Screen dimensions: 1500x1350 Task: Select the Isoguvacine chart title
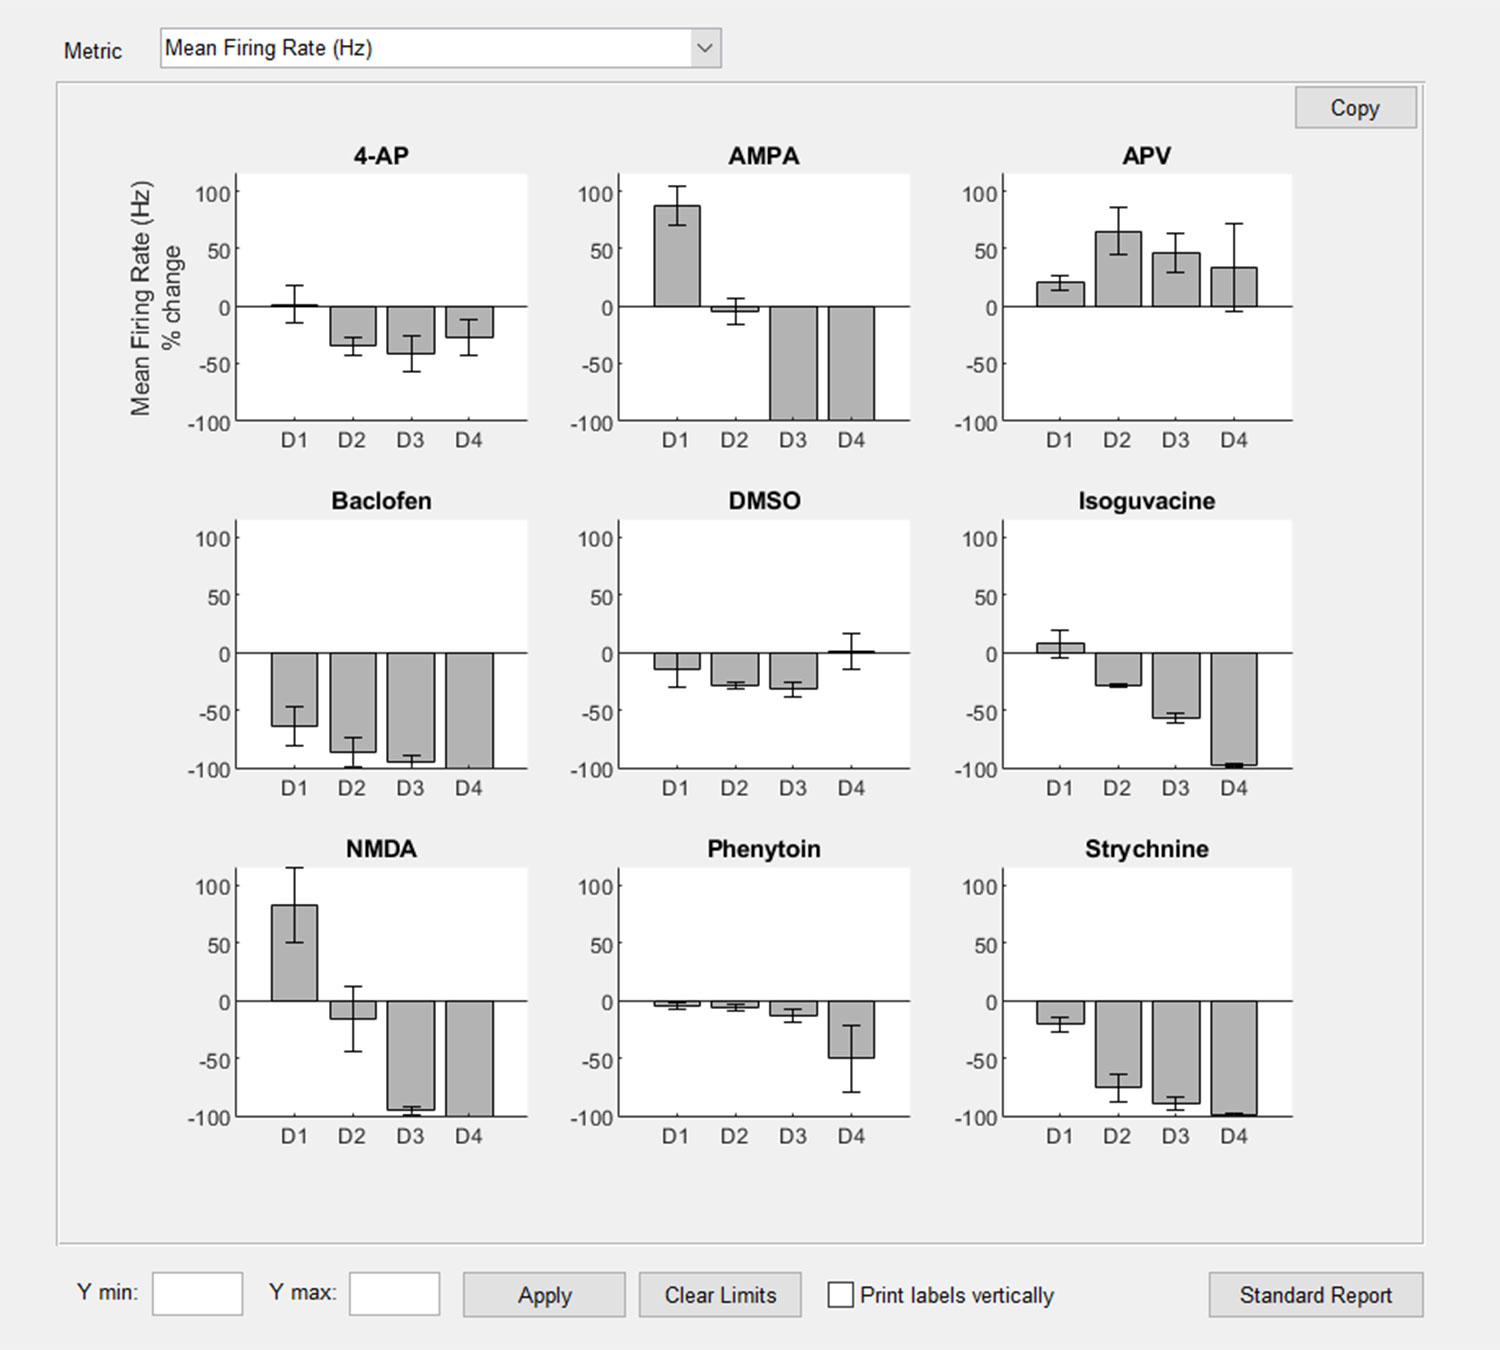point(1147,501)
